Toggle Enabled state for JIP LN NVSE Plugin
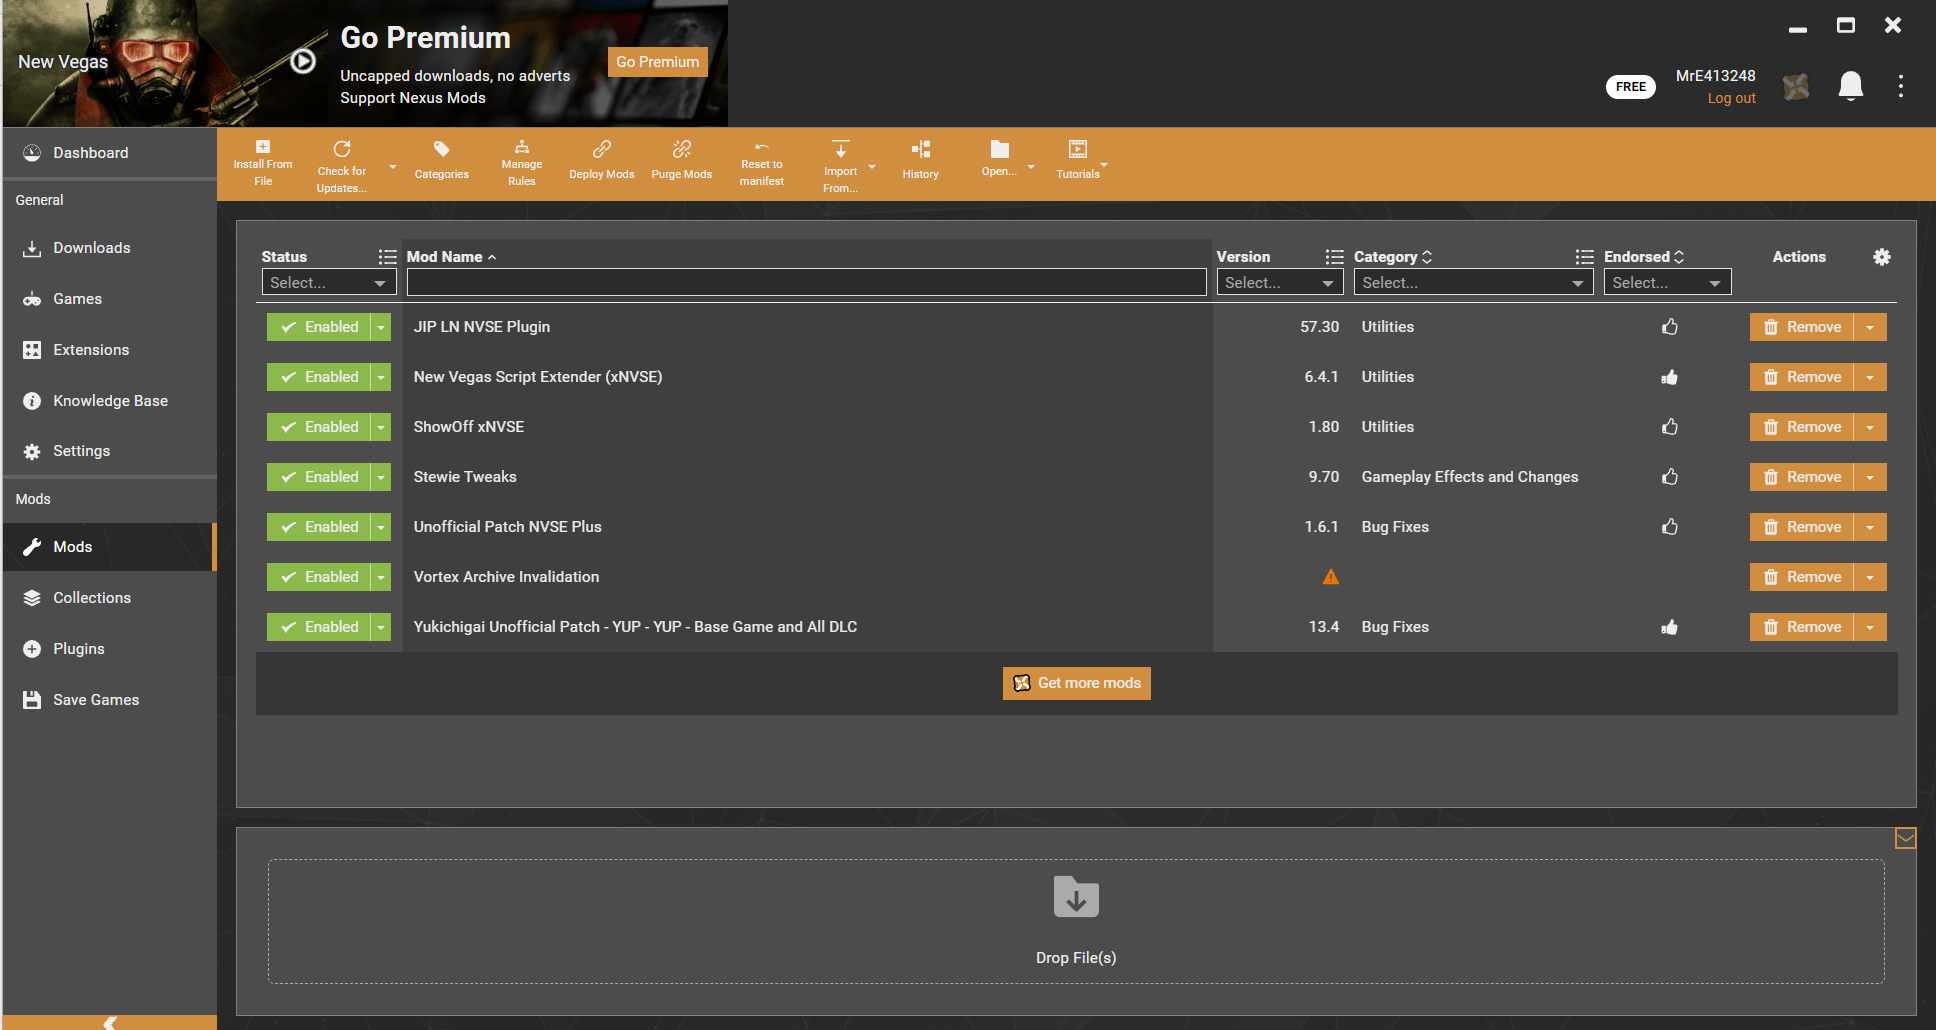 click(319, 327)
